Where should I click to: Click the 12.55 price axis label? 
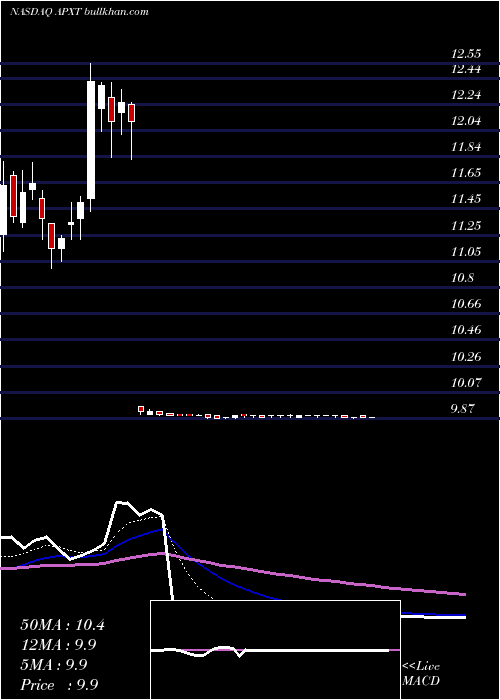[x=466, y=54]
